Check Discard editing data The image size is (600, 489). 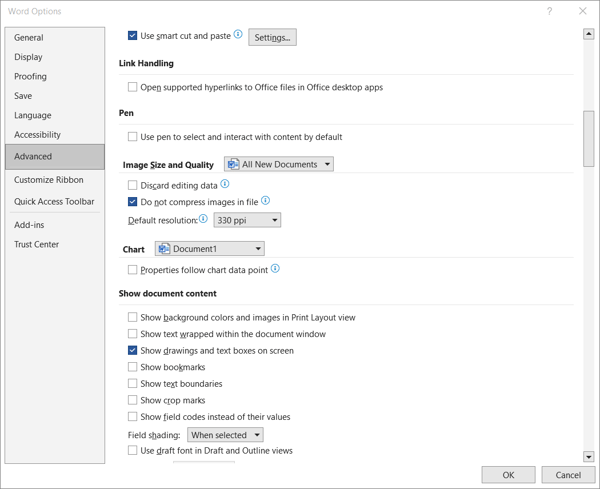(132, 185)
